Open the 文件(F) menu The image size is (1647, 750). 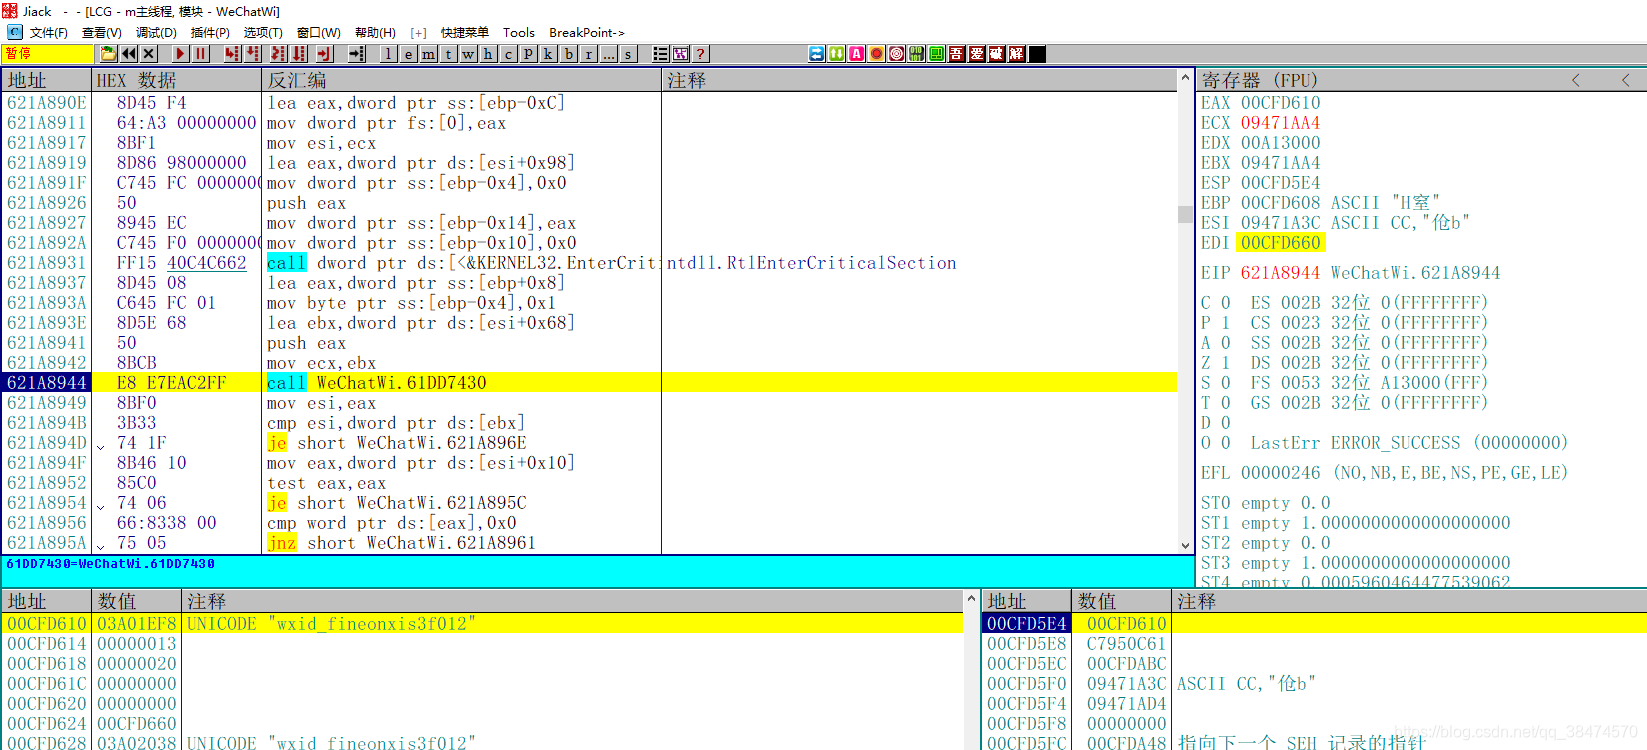pos(48,33)
